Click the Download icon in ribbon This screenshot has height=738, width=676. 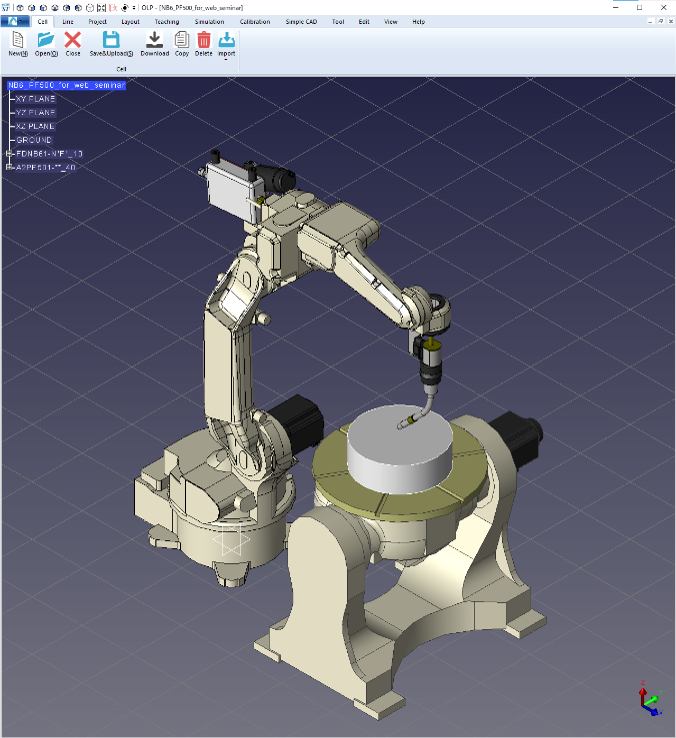154,41
